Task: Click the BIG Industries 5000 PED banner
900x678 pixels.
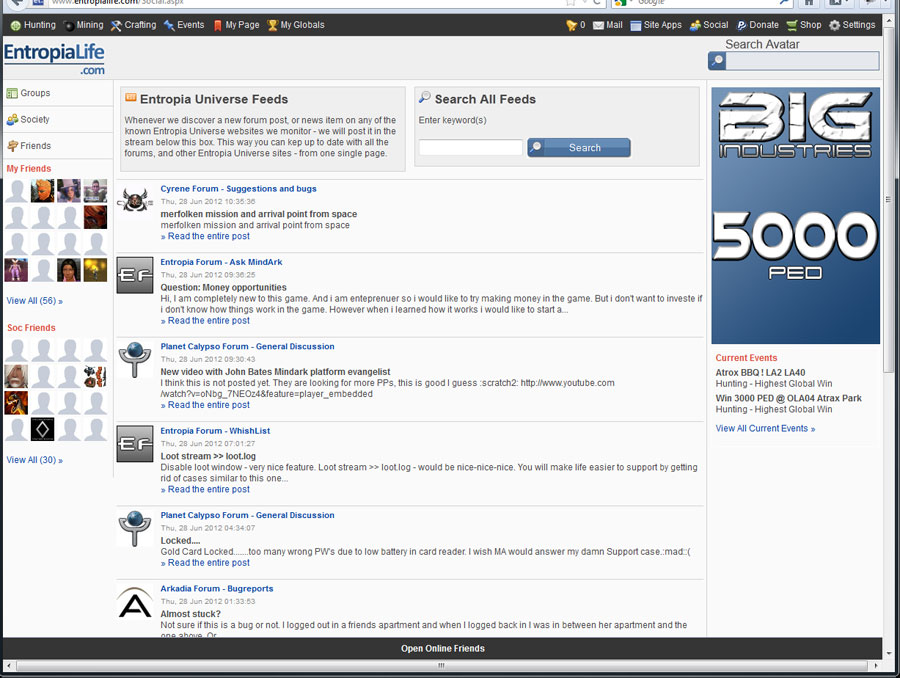Action: [x=796, y=216]
